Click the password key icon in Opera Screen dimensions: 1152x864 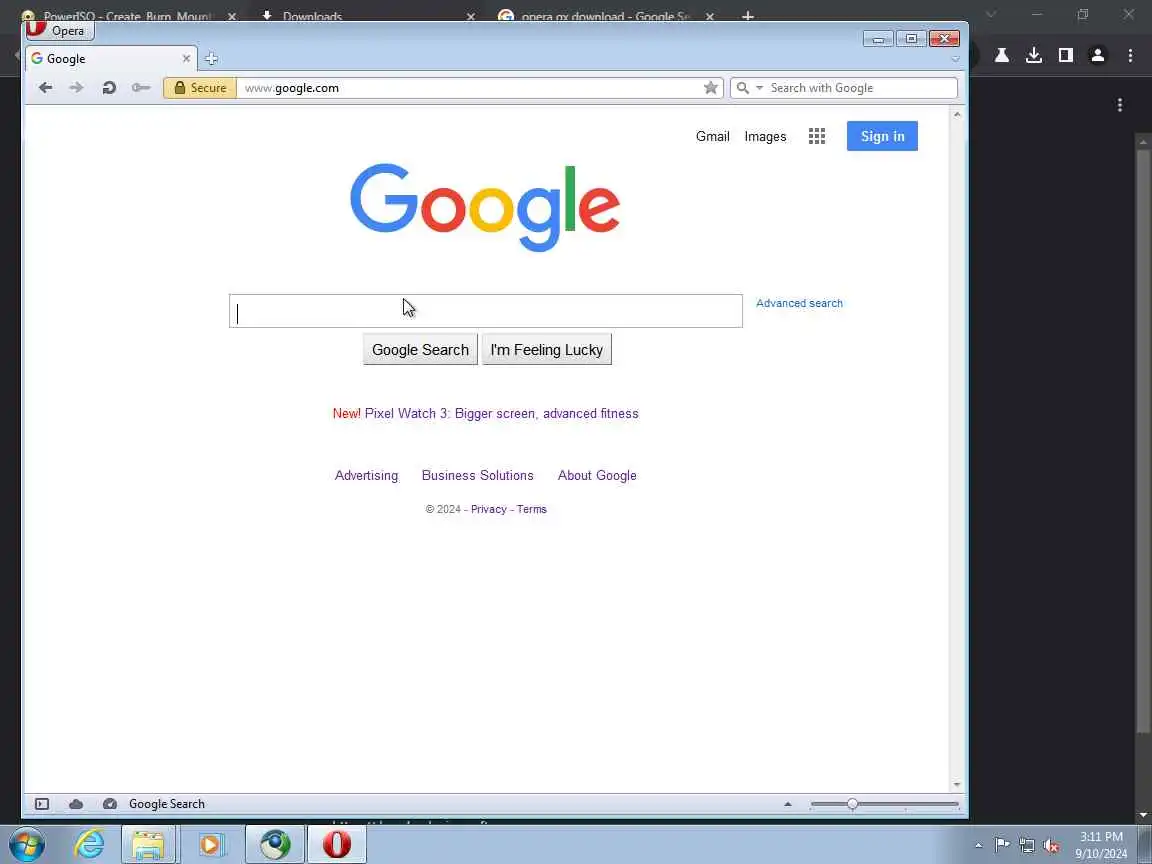pyautogui.click(x=140, y=88)
